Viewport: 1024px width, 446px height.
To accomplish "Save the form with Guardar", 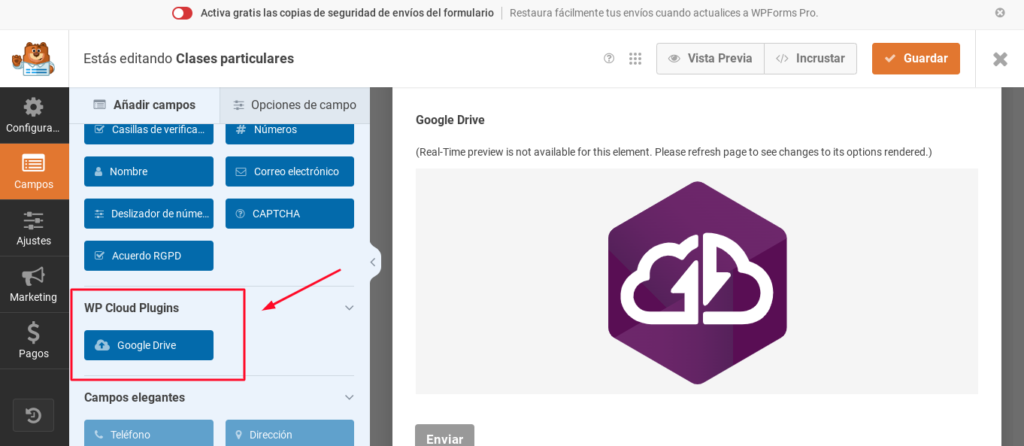I will tap(916, 59).
